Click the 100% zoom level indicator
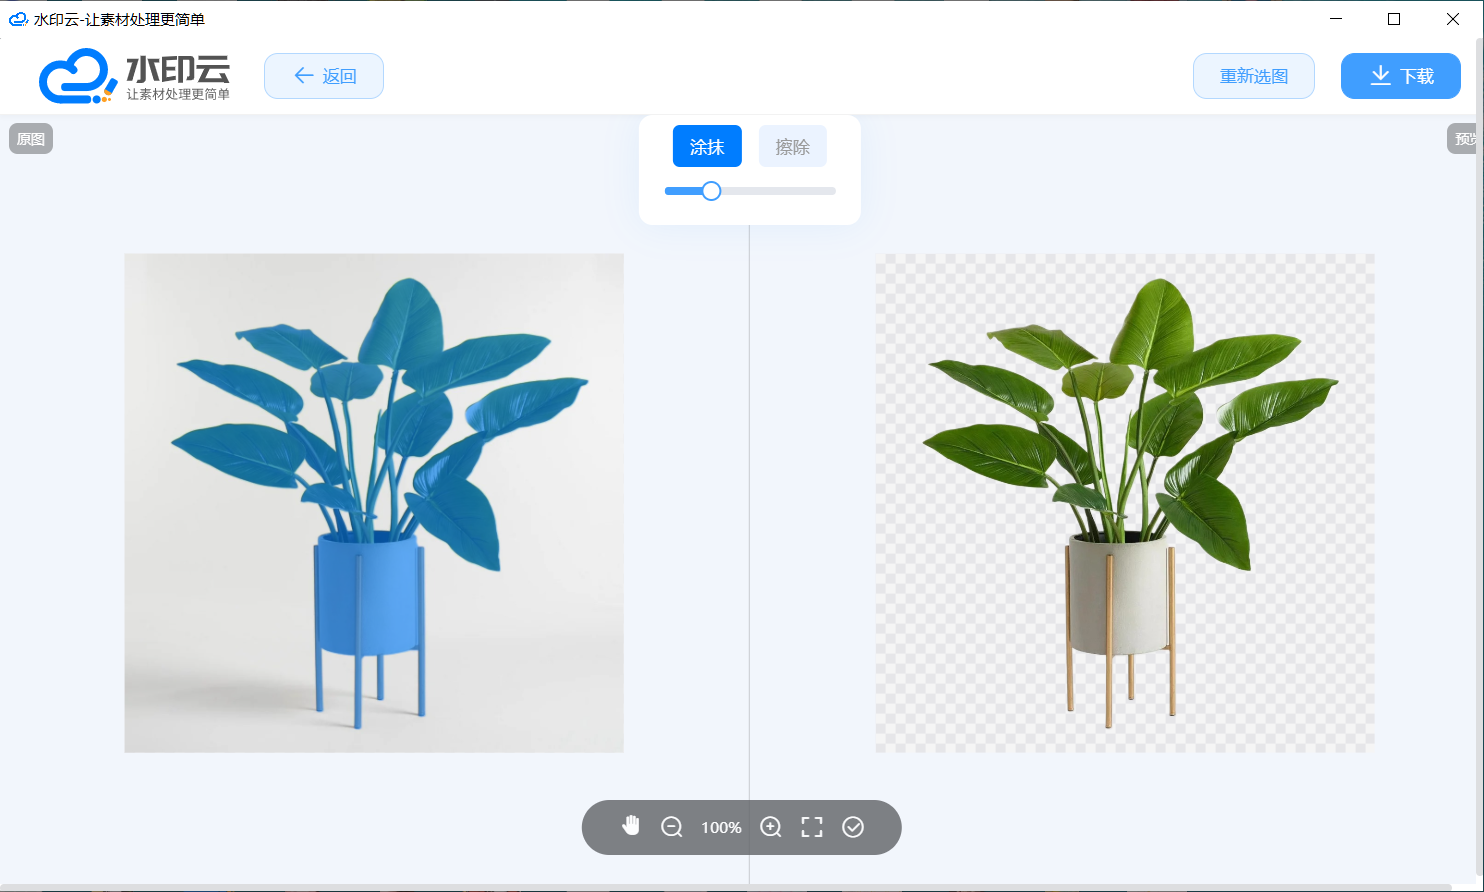1484x892 pixels. tap(721, 828)
